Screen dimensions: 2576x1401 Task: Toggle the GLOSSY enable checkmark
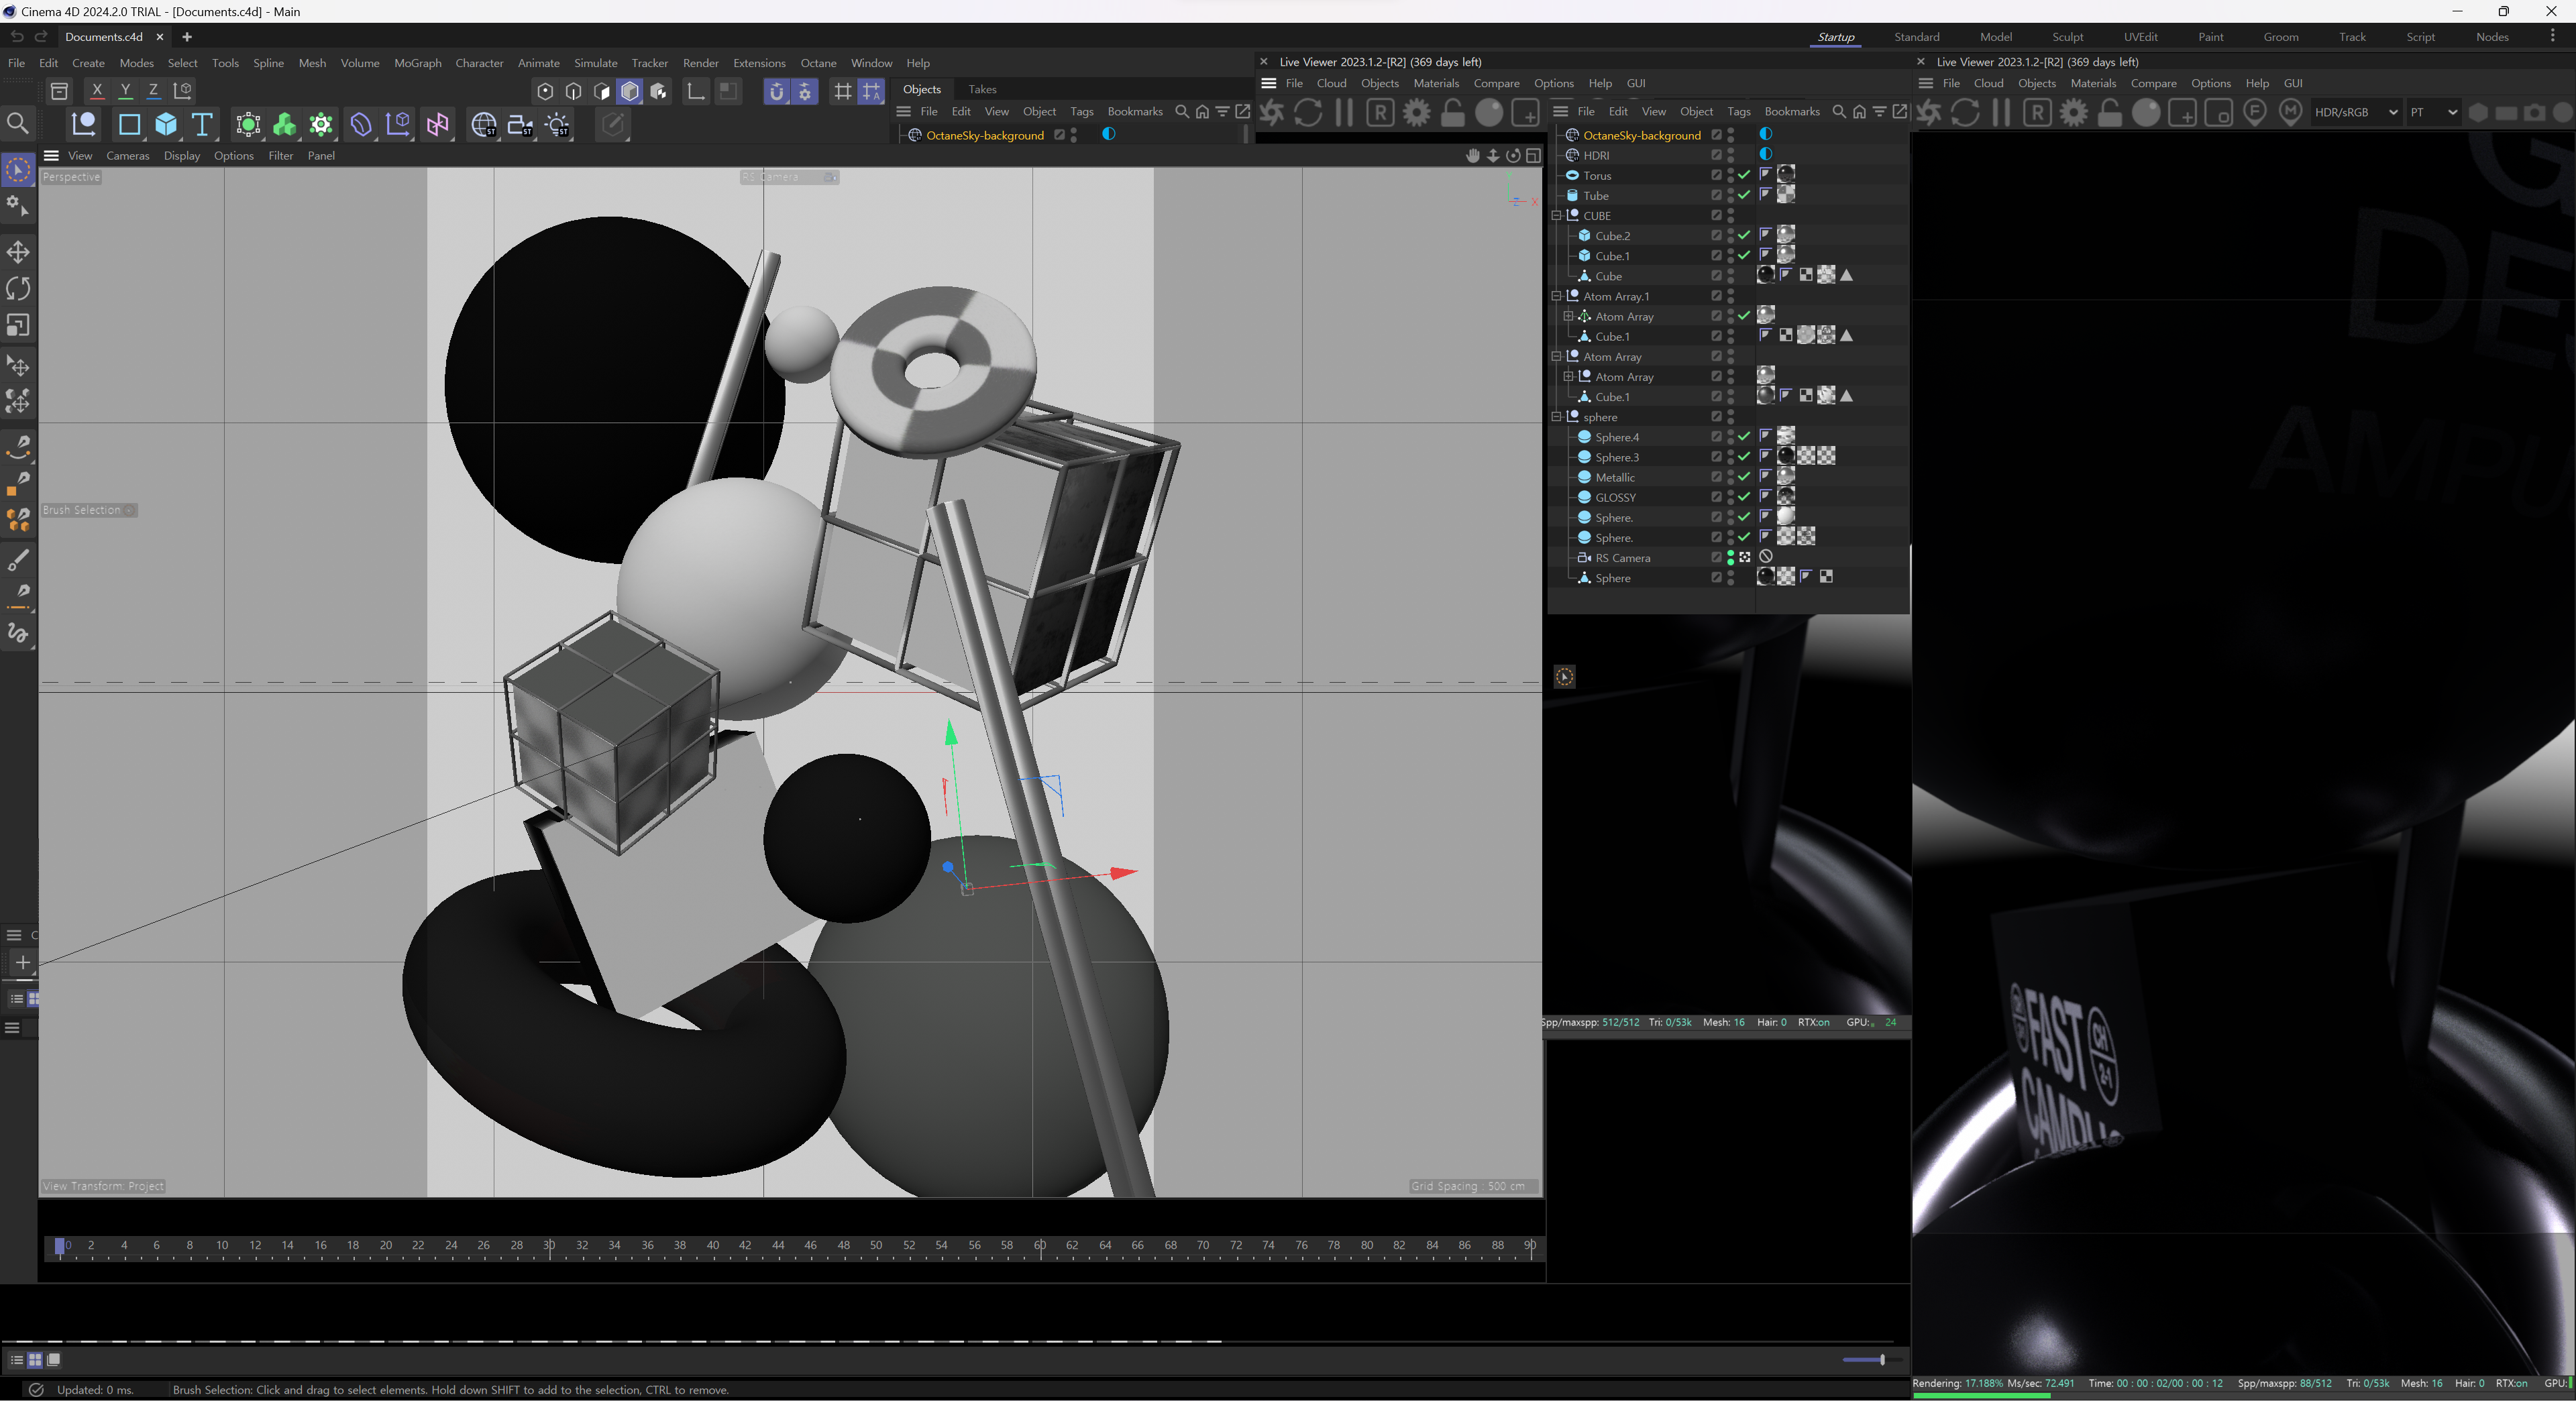point(1744,497)
